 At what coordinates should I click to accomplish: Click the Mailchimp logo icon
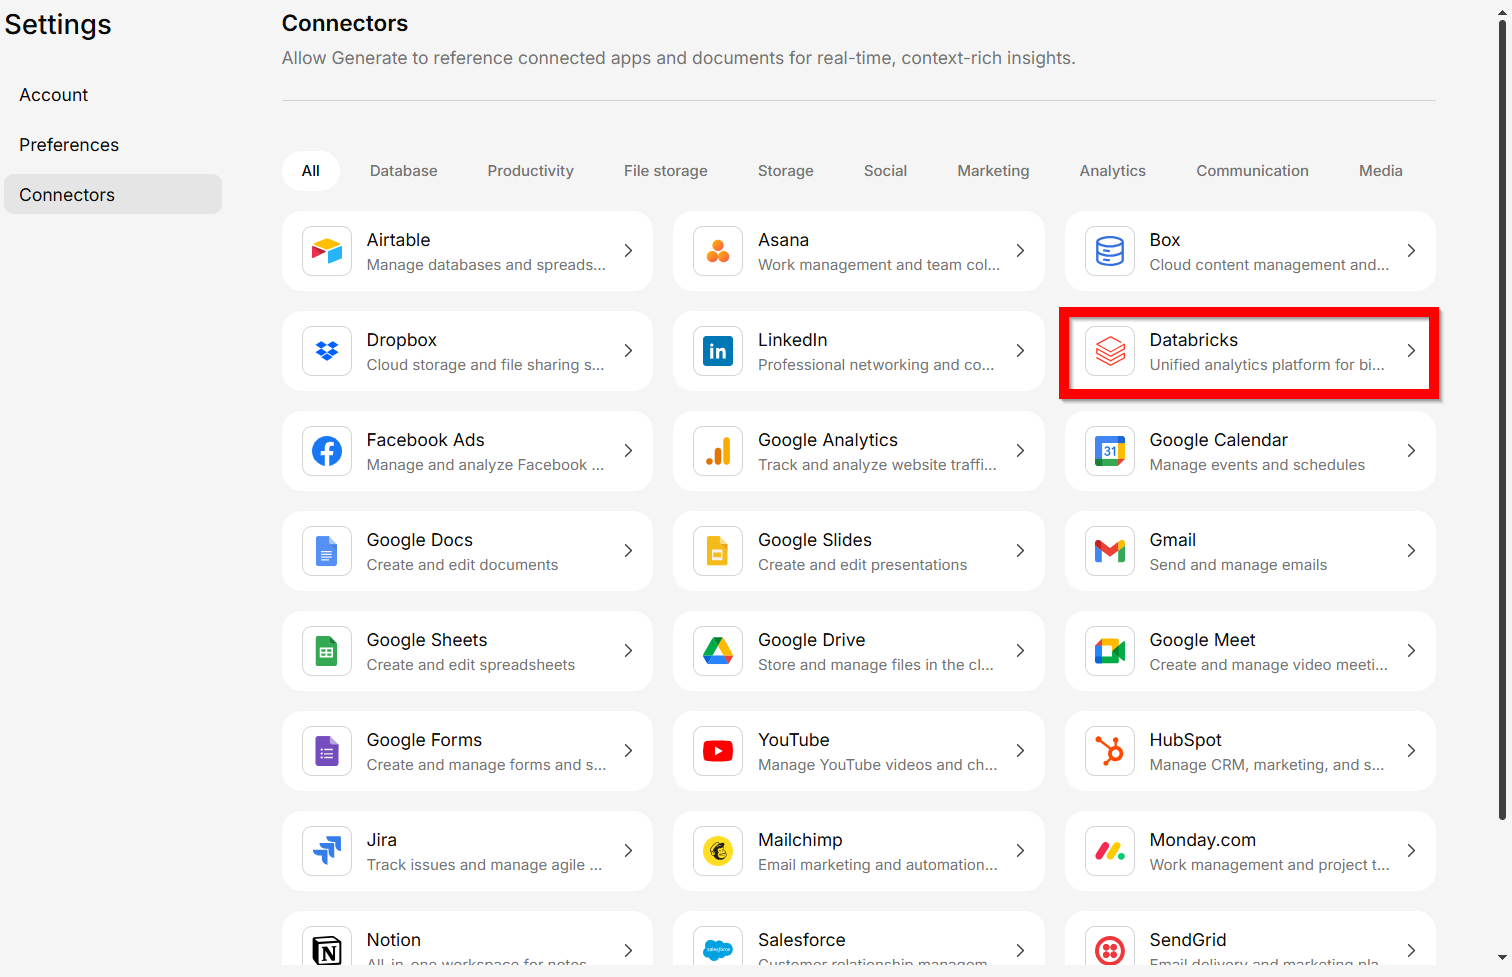(718, 851)
